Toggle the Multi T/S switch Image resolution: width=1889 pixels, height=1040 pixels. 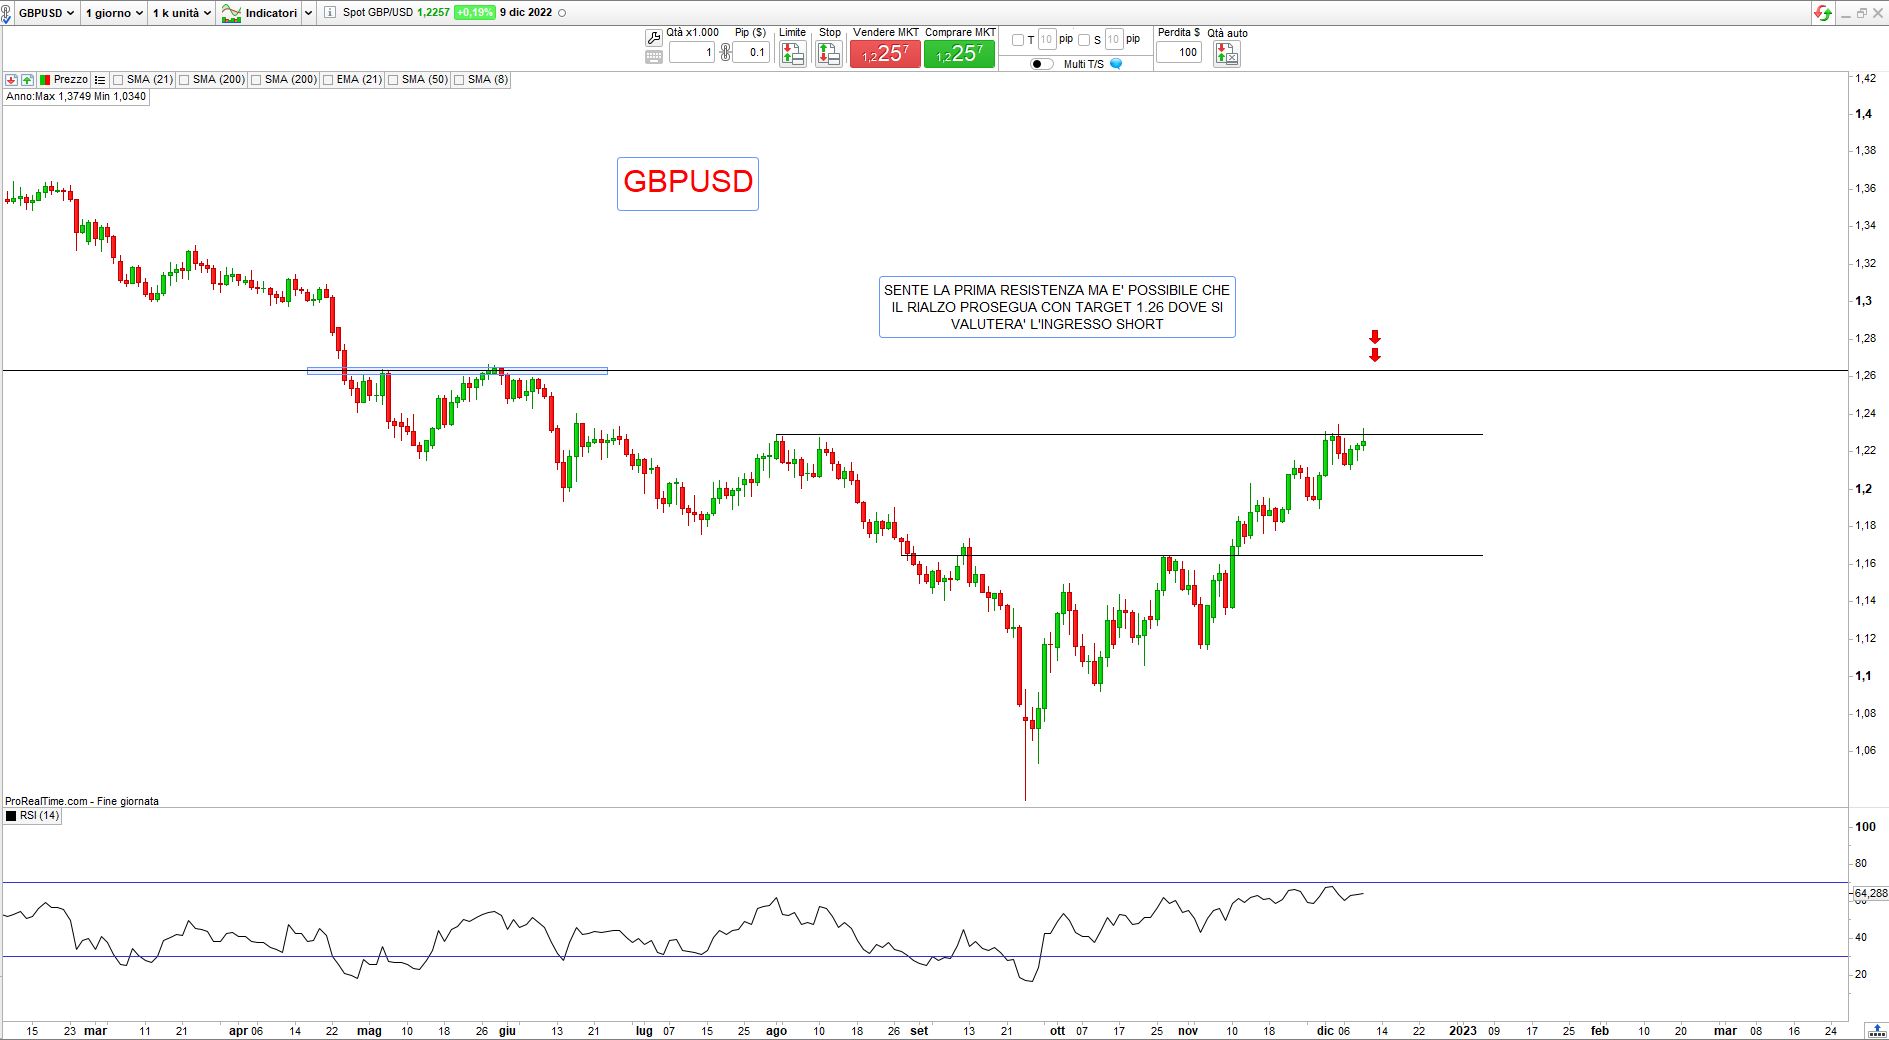[x=1041, y=64]
